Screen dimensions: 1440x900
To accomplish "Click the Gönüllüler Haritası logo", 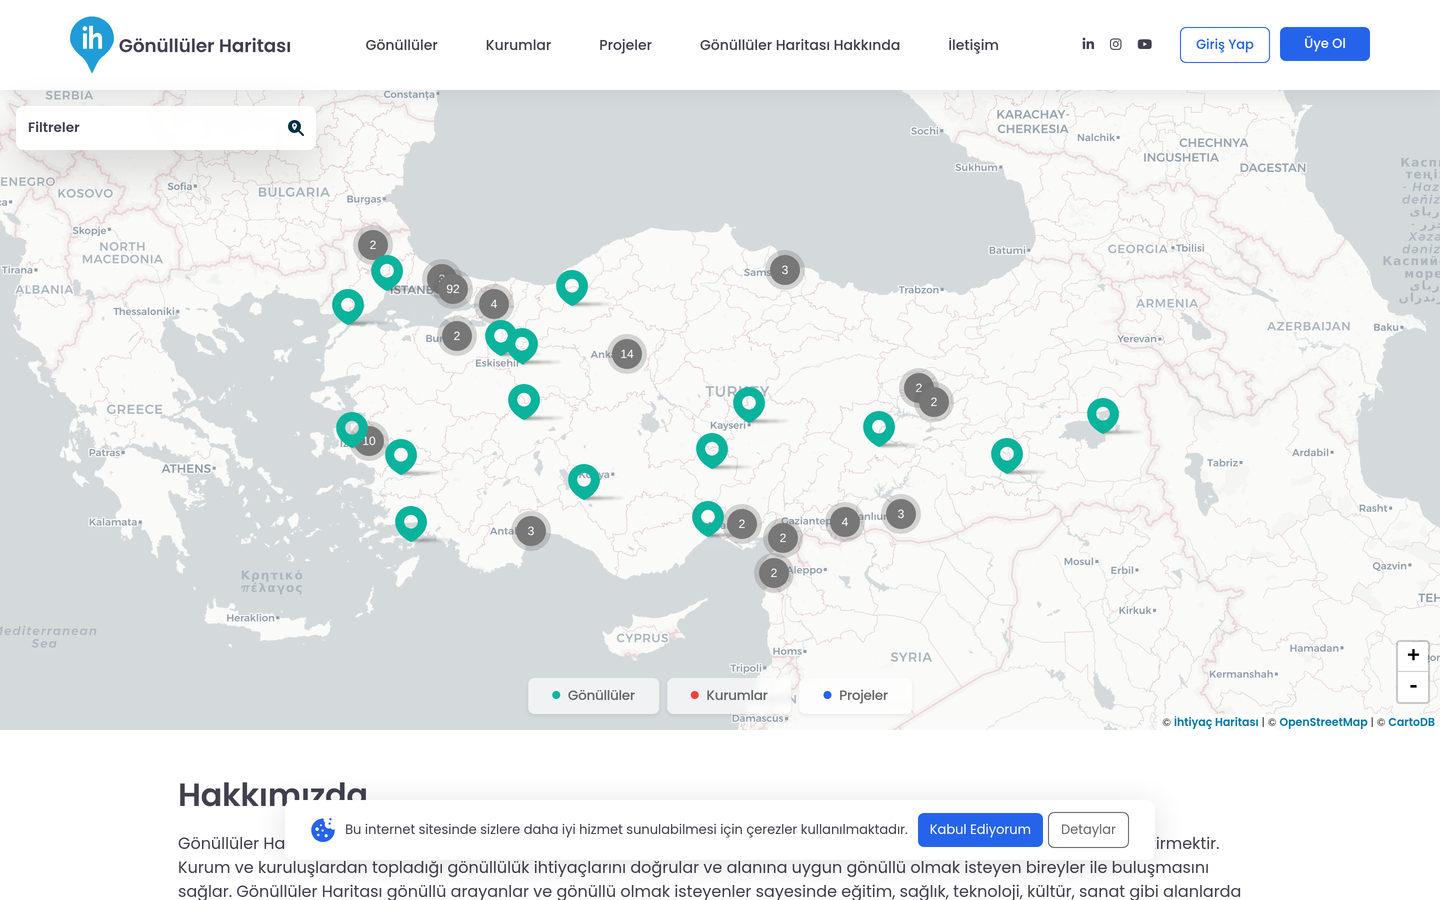I will (x=180, y=44).
